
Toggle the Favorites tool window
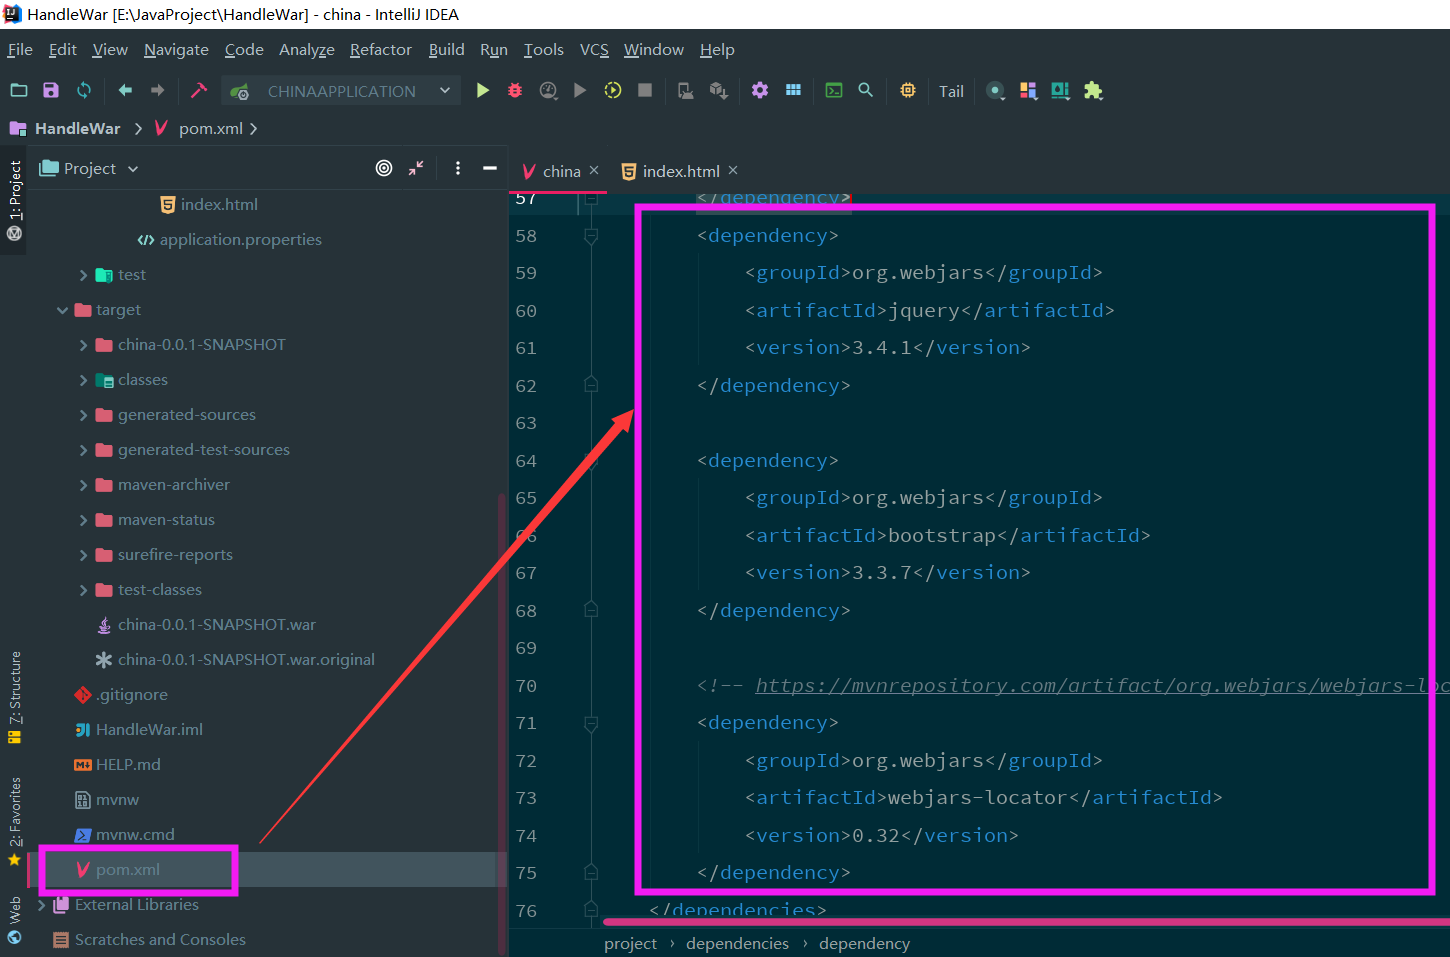(15, 810)
